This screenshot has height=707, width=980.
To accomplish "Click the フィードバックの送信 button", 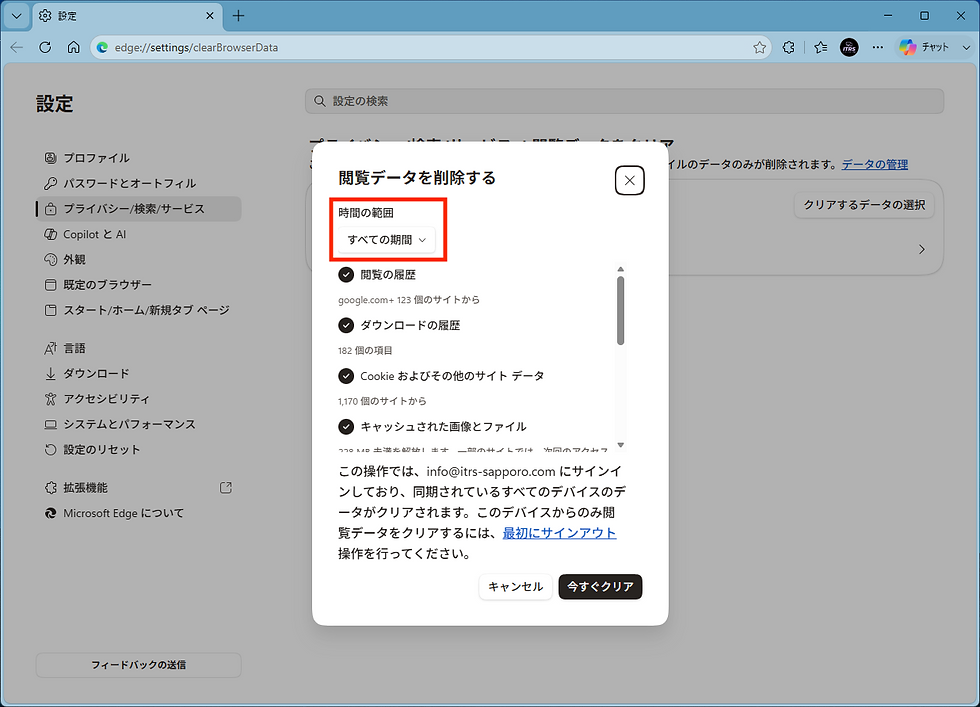I will point(139,665).
